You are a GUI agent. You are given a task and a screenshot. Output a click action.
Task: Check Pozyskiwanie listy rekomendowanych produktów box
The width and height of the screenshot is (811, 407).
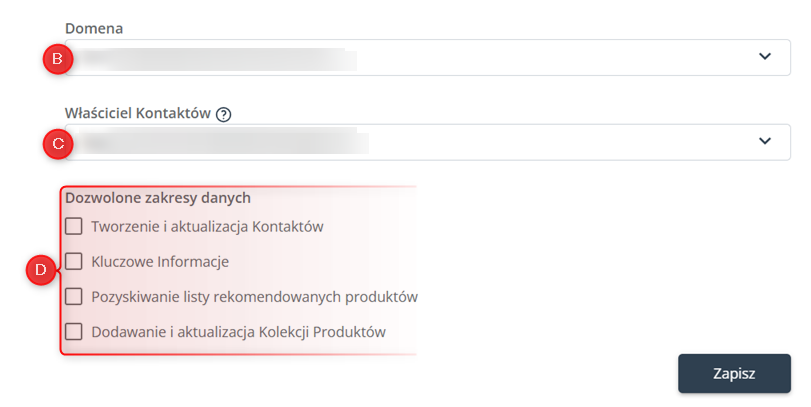pos(73,296)
